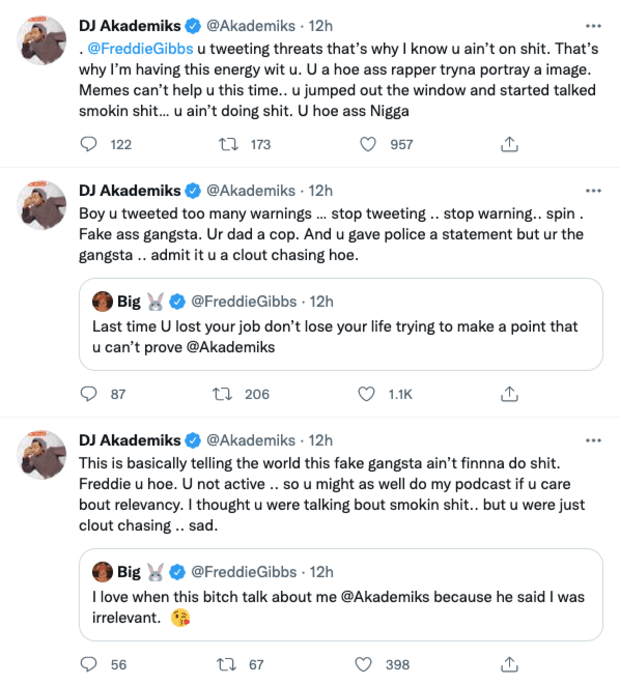Retweet the tweet with 173 retweets
Viewport: 620px width, 685px height.
coord(228,144)
